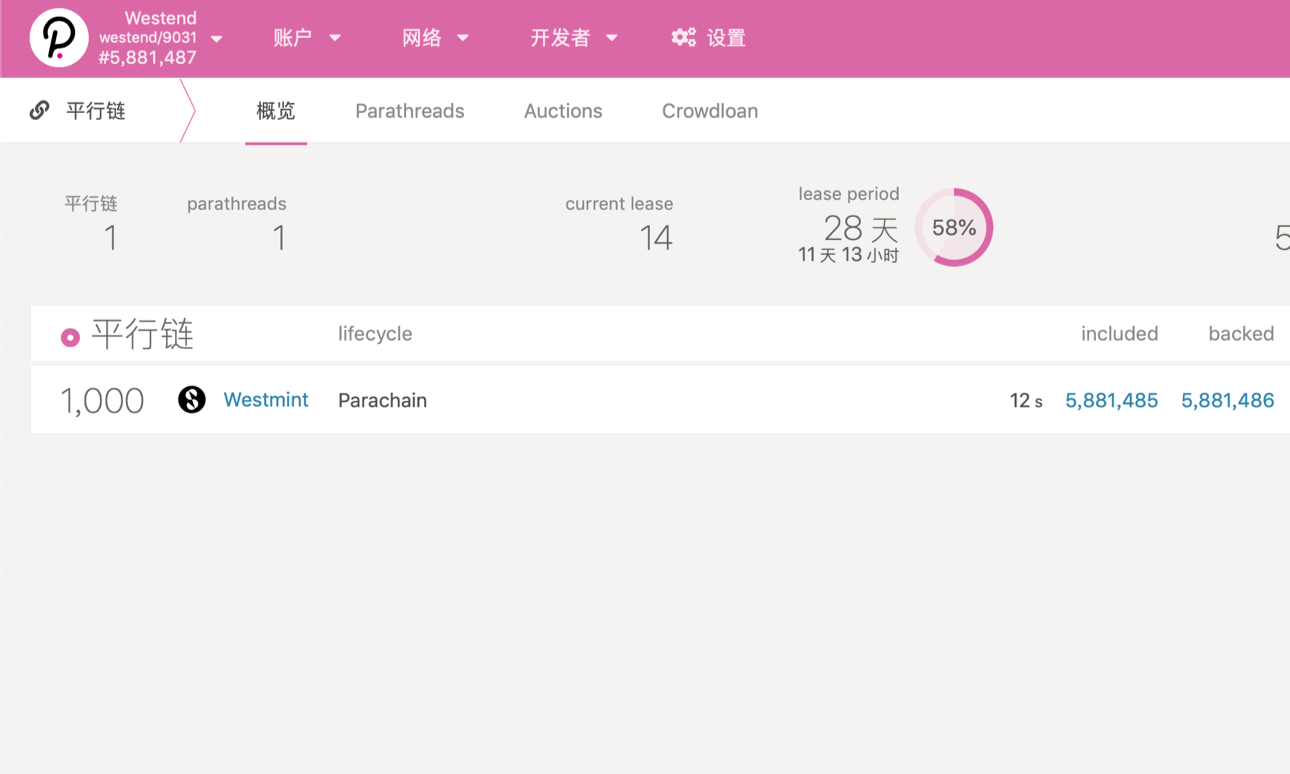The height and width of the screenshot is (774, 1290).
Task: Click the 58% lease period progress circle
Action: click(x=954, y=227)
